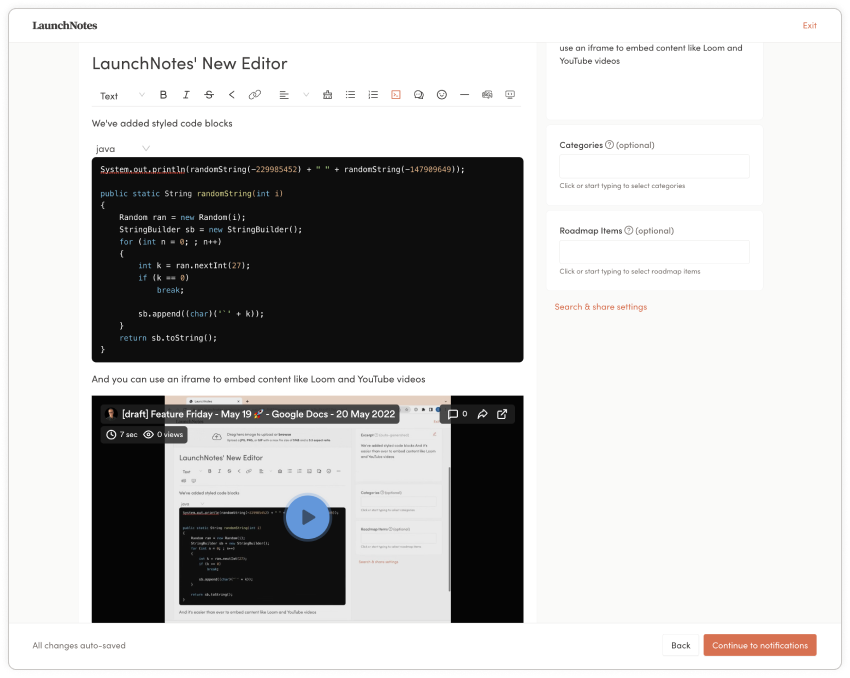This screenshot has height=678, width=850.
Task: Toggle bold formatting
Action: (163, 95)
